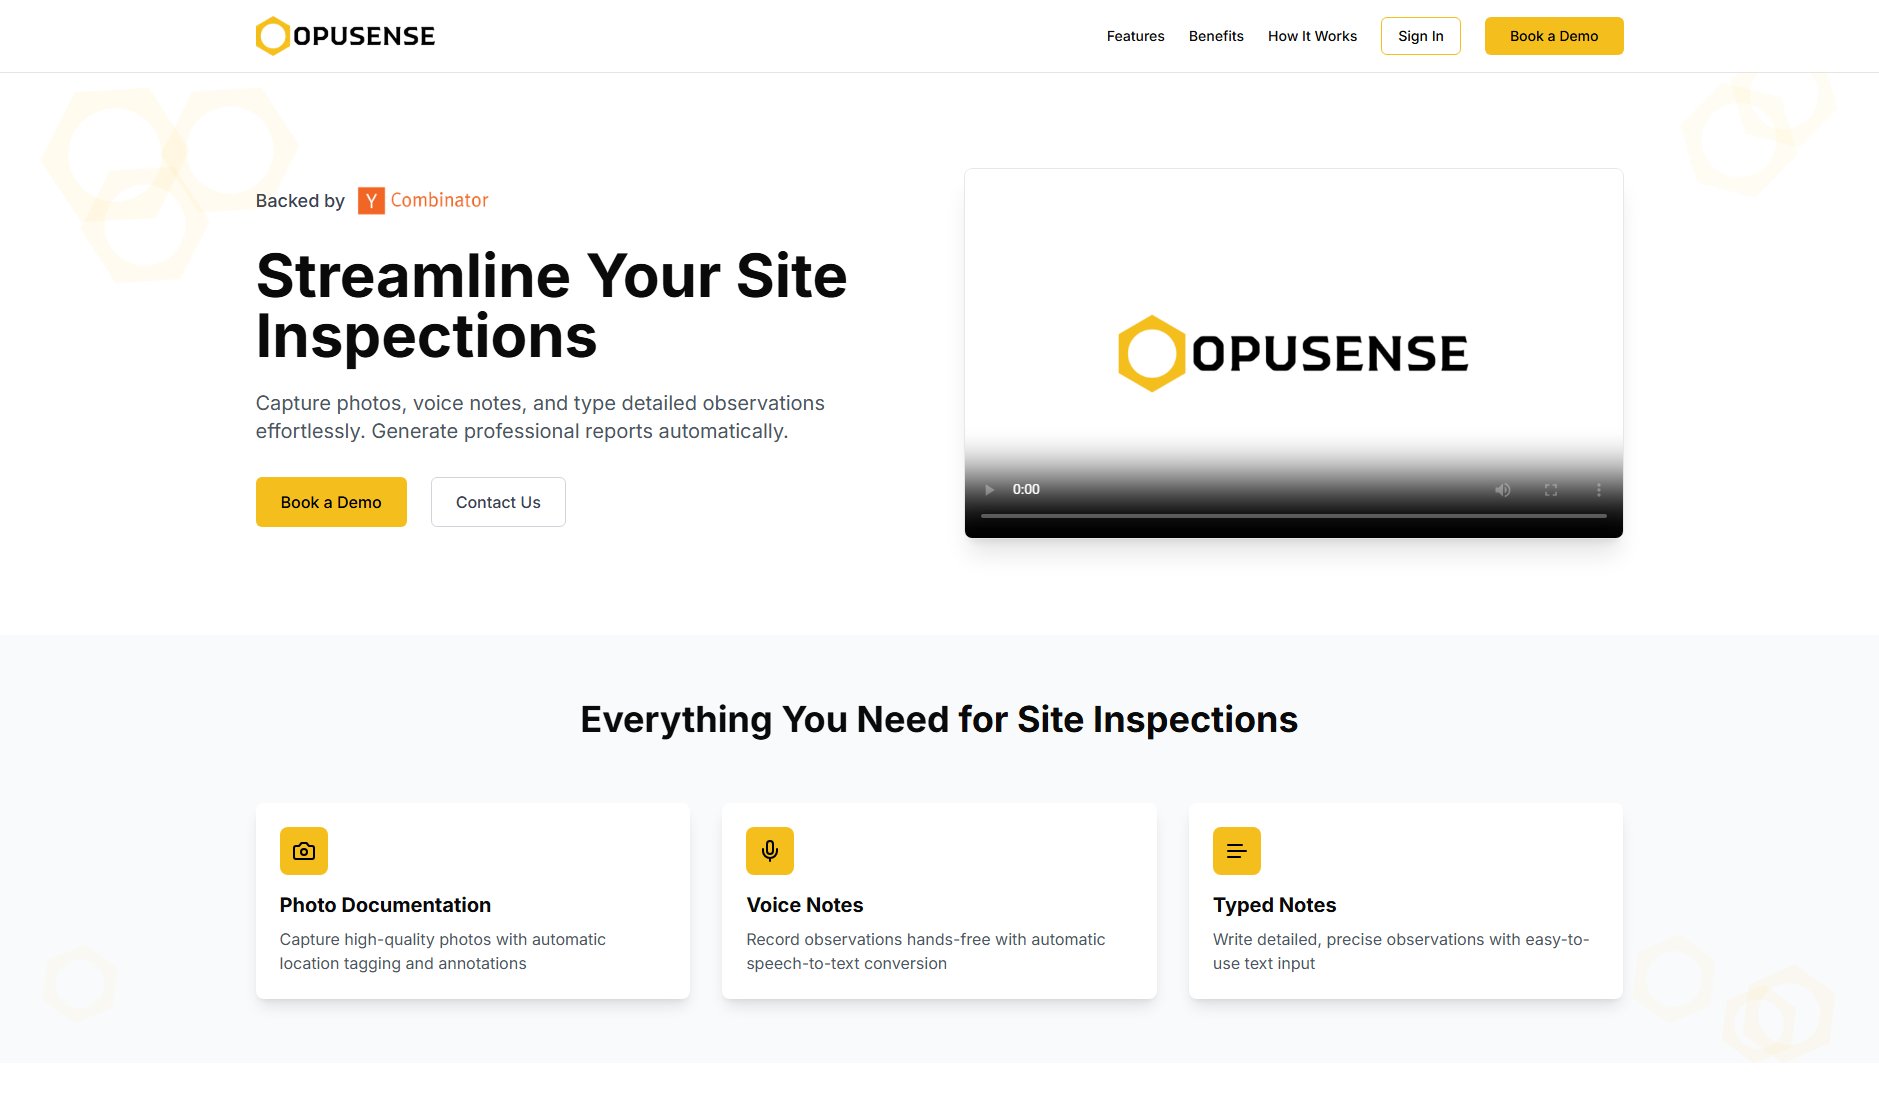1879x1104 pixels.
Task: Select the microphone icon on Voice Notes card
Action: pyautogui.click(x=769, y=850)
